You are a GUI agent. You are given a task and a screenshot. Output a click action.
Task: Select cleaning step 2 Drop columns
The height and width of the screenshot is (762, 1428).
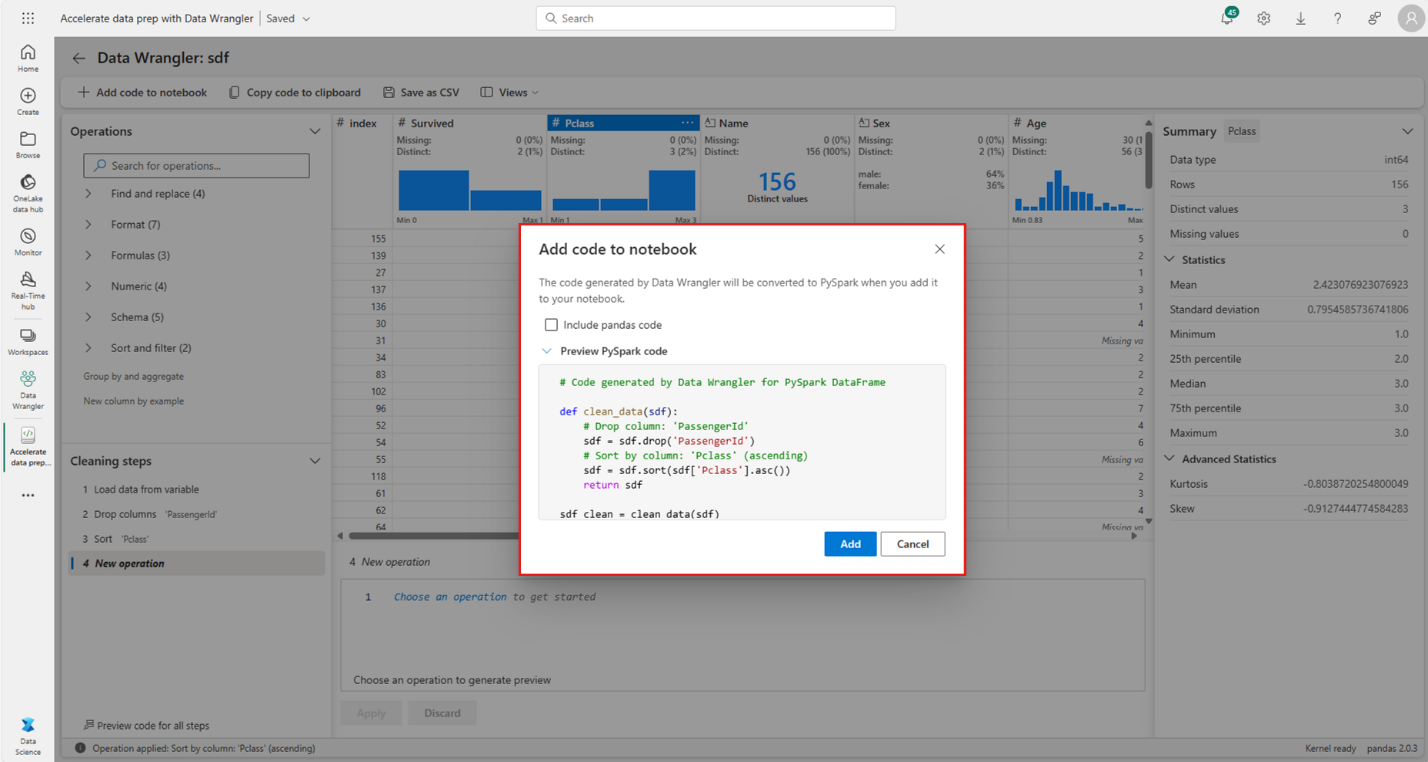click(x=197, y=514)
